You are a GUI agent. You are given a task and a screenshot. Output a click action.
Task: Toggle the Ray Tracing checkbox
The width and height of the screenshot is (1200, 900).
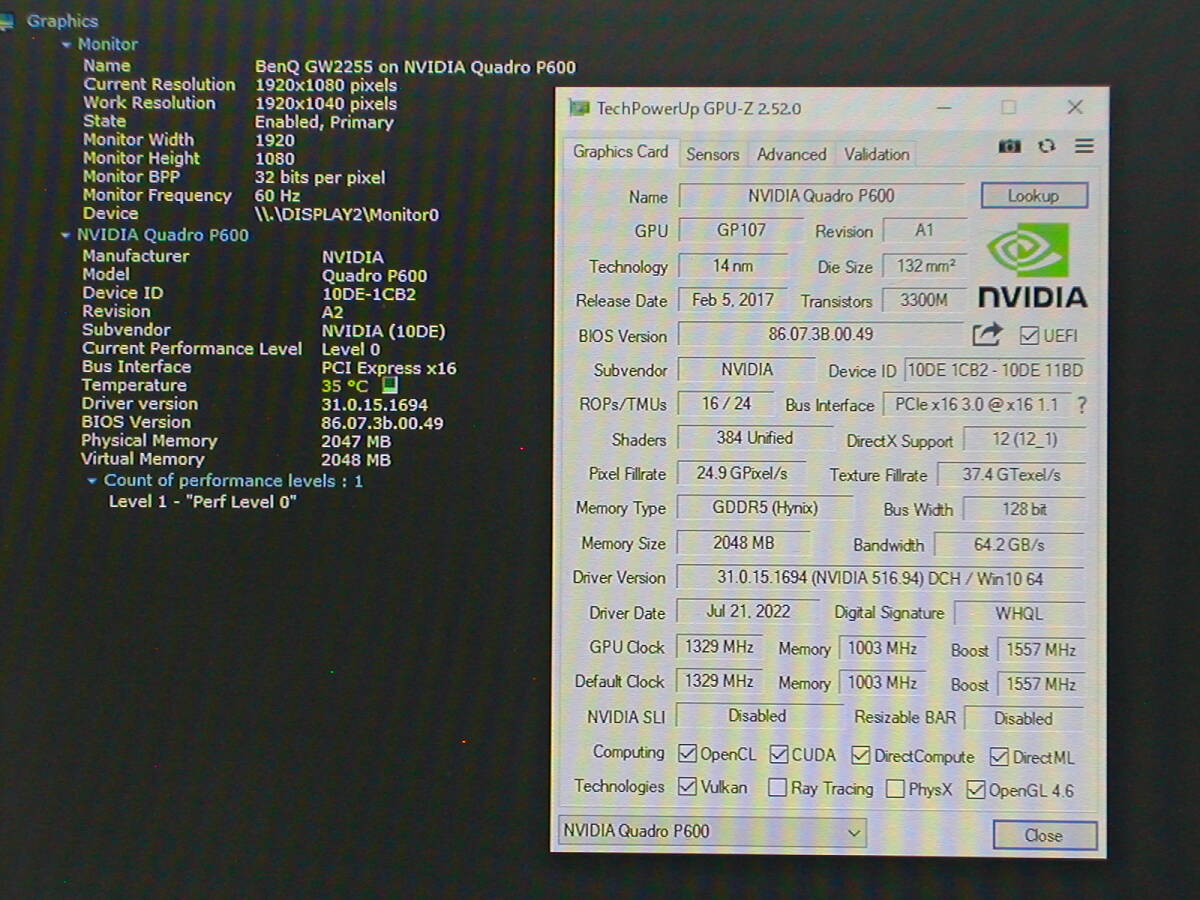click(x=777, y=788)
